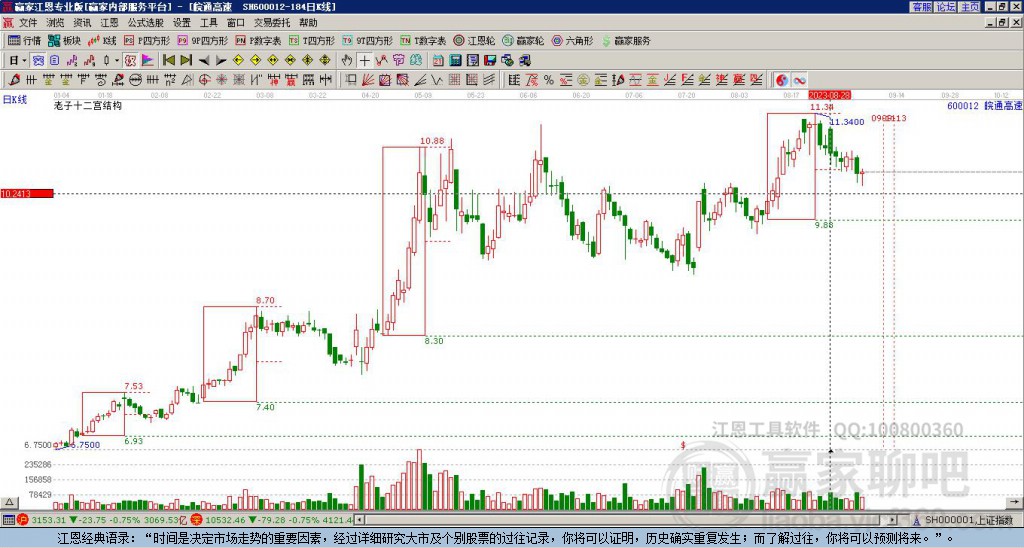Click the 主页 homepage button
This screenshot has width=1024, height=548.
(x=969, y=7)
